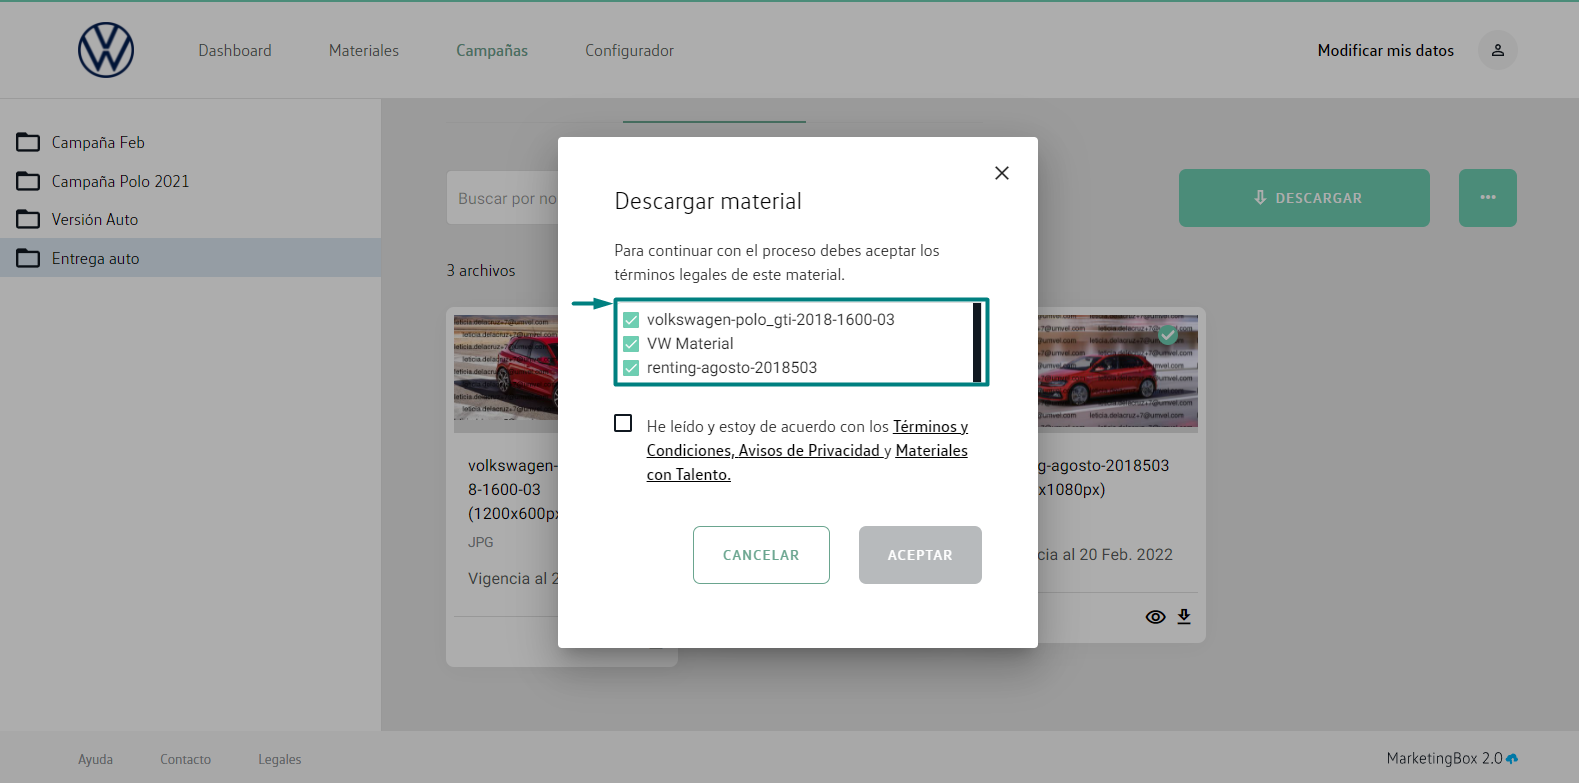Click the Versión Auto folder icon
This screenshot has width=1579, height=783.
pos(28,219)
